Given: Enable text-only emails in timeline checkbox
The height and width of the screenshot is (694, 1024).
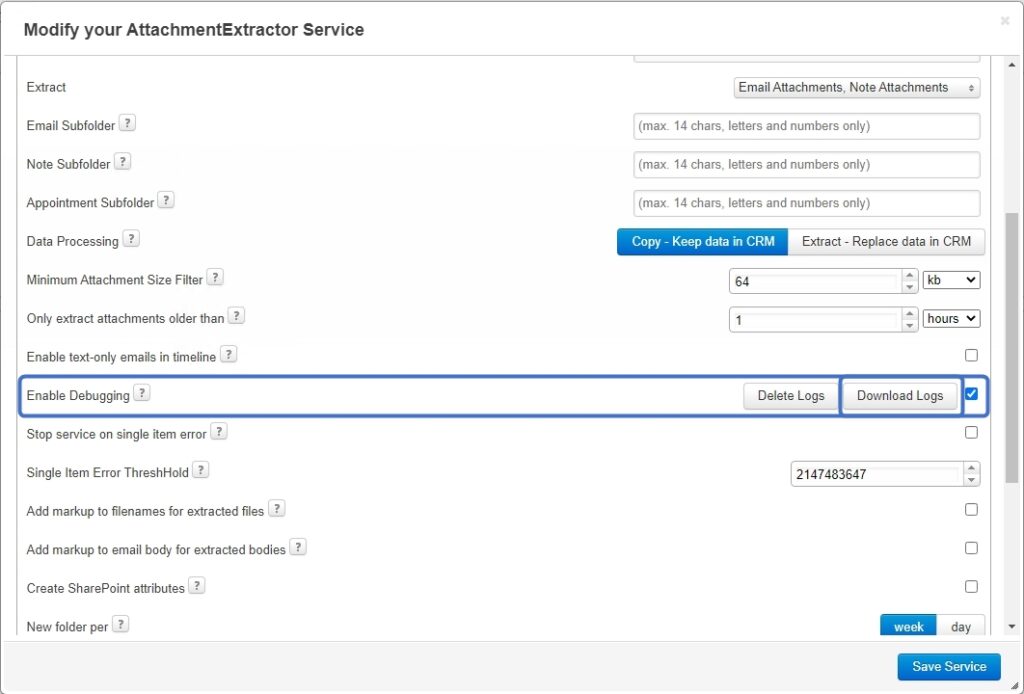Looking at the screenshot, I should pyautogui.click(x=971, y=355).
